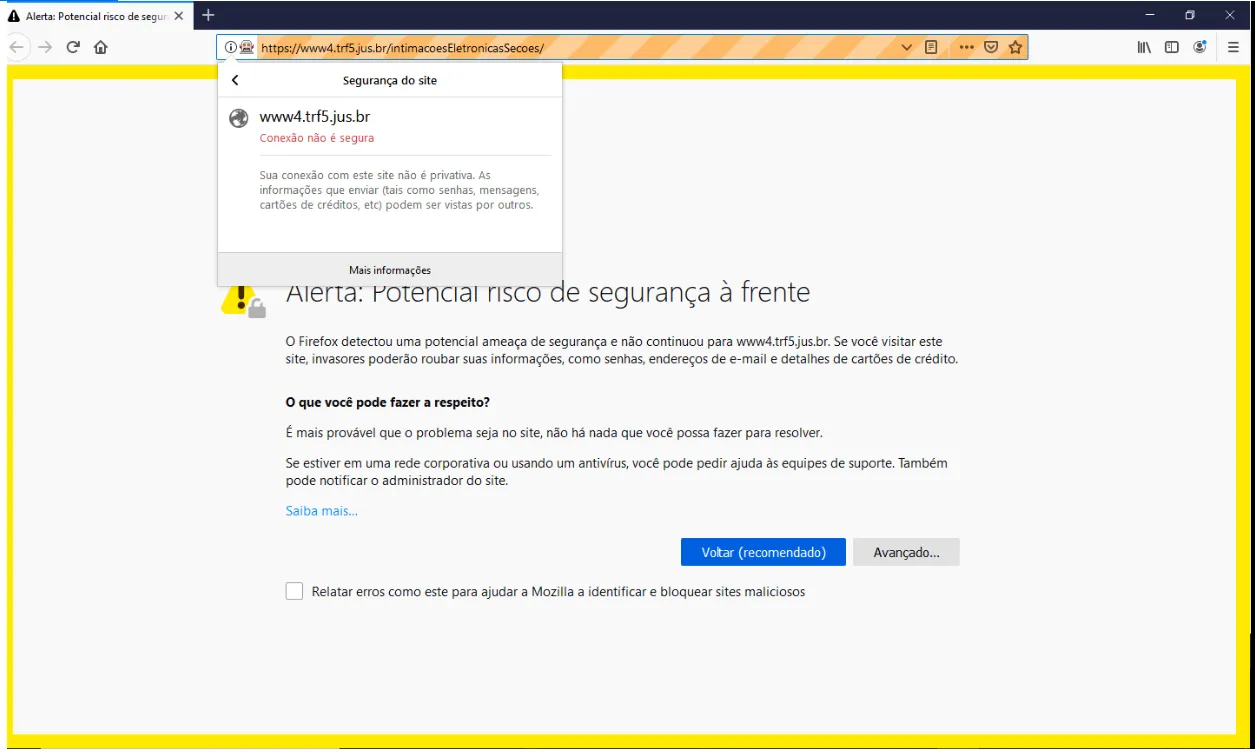The image size is (1255, 752).
Task: Click Mais informações in site security panel
Action: 390,270
